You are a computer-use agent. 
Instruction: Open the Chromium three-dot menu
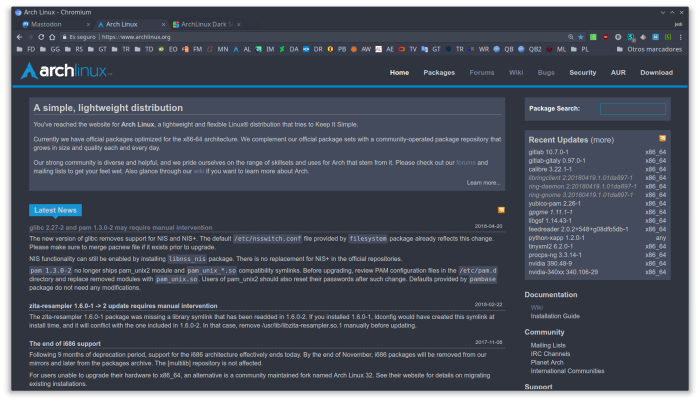coord(680,37)
